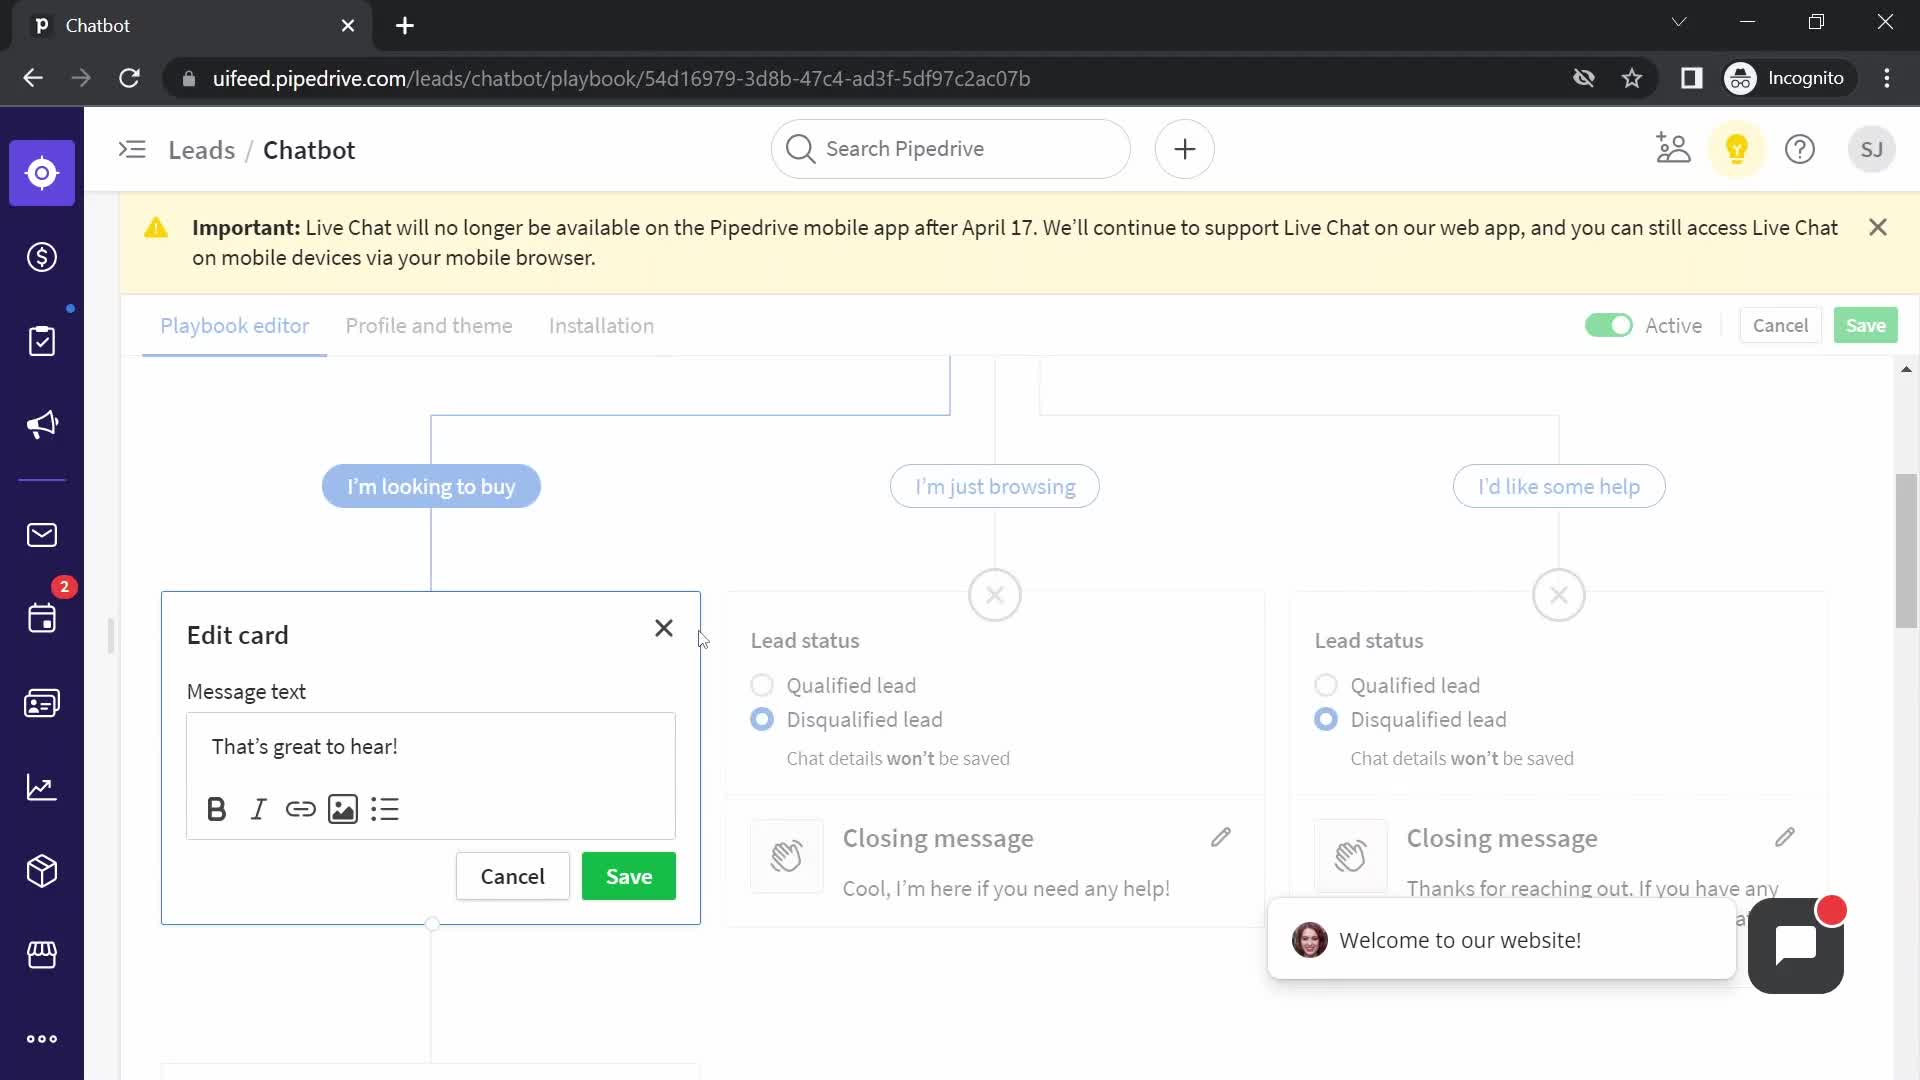Select the Disqualified lead radio button
1920x1080 pixels.
(762, 720)
